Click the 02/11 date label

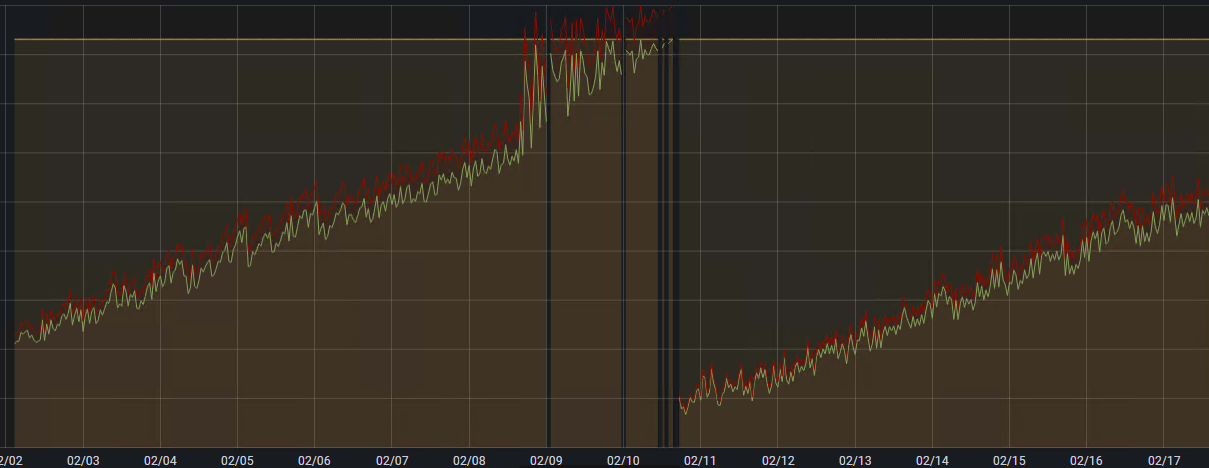coord(700,460)
